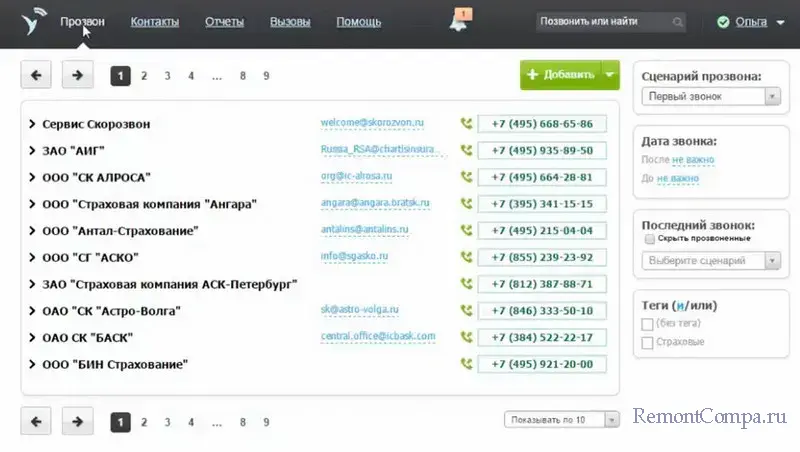
Task: Tick the Страховые tag checkbox
Action: coord(648,343)
